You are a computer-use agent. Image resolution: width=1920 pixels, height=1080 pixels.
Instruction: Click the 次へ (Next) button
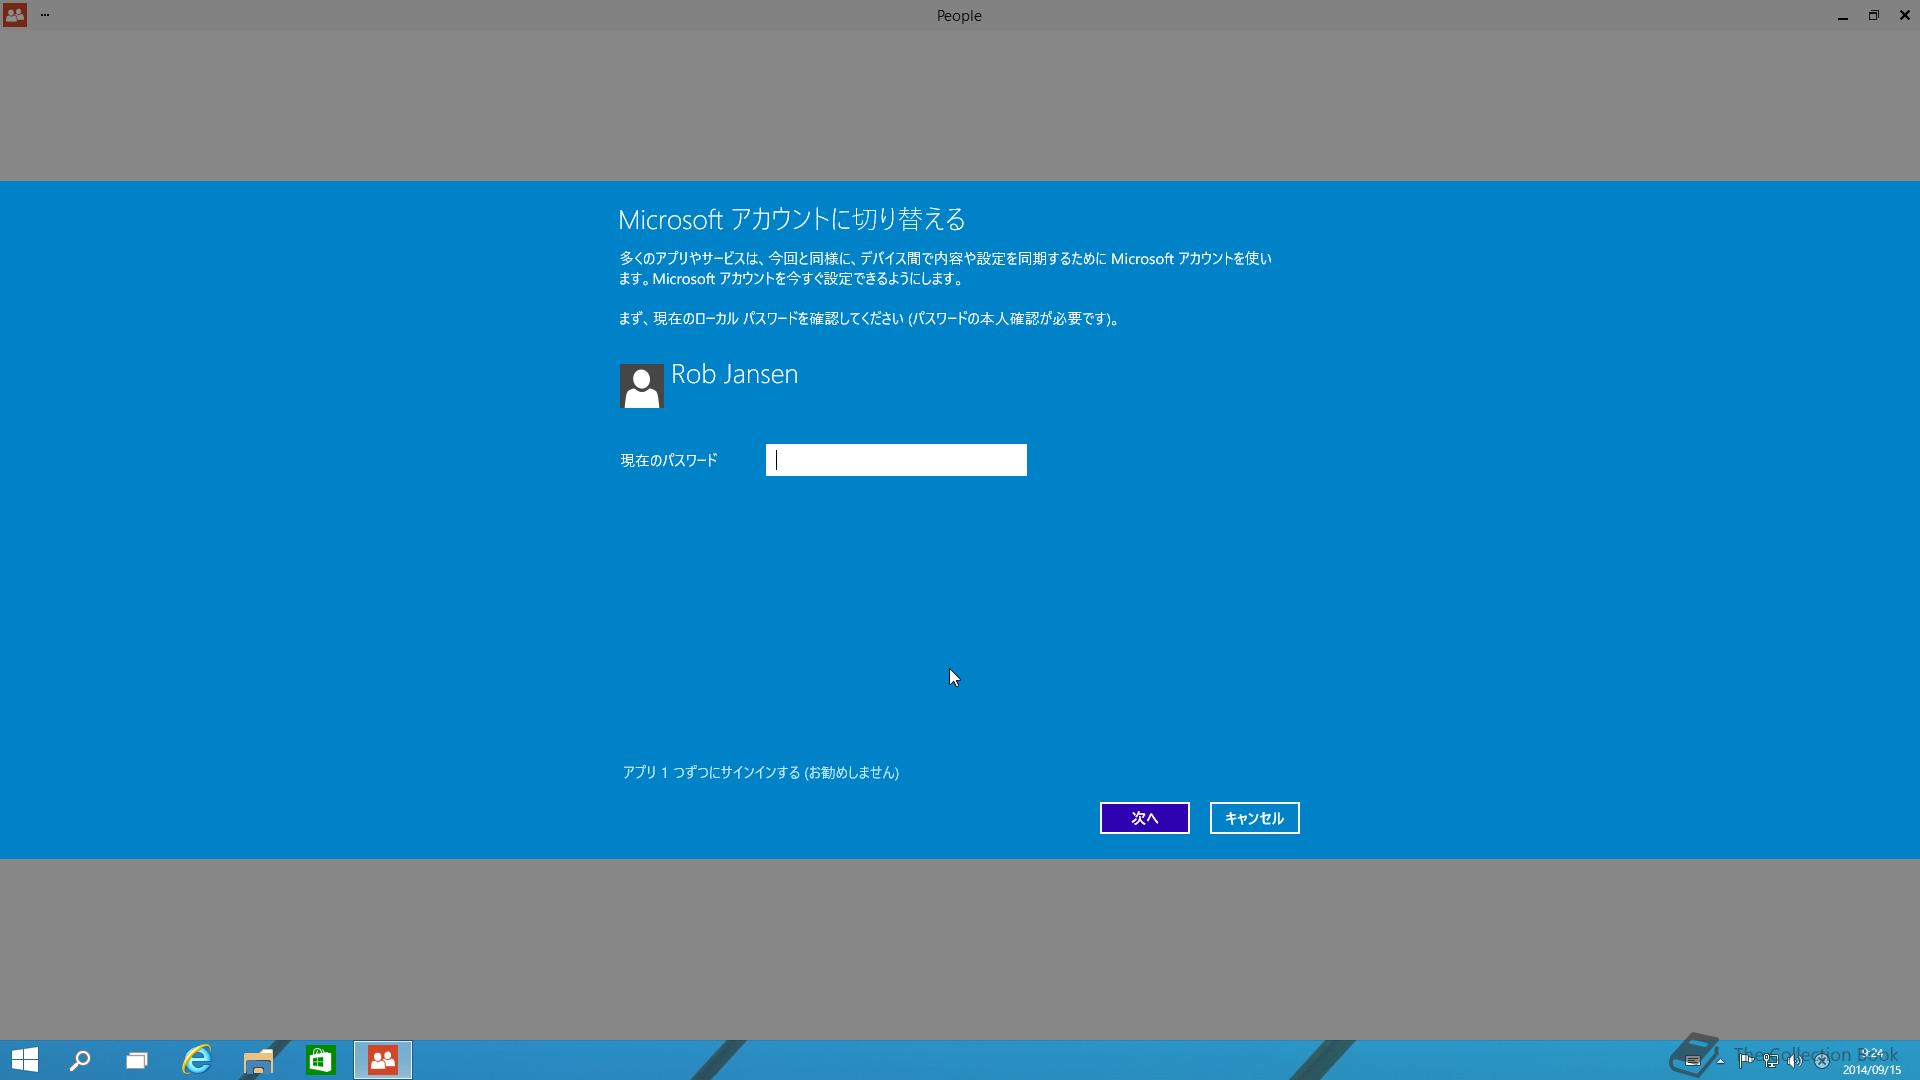tap(1145, 818)
